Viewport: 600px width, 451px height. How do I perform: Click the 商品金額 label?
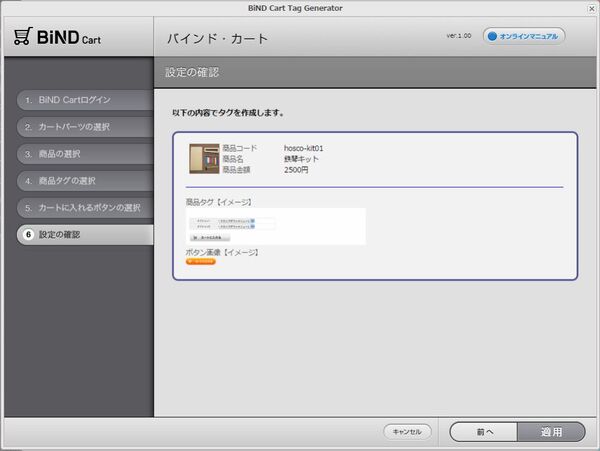click(x=236, y=169)
